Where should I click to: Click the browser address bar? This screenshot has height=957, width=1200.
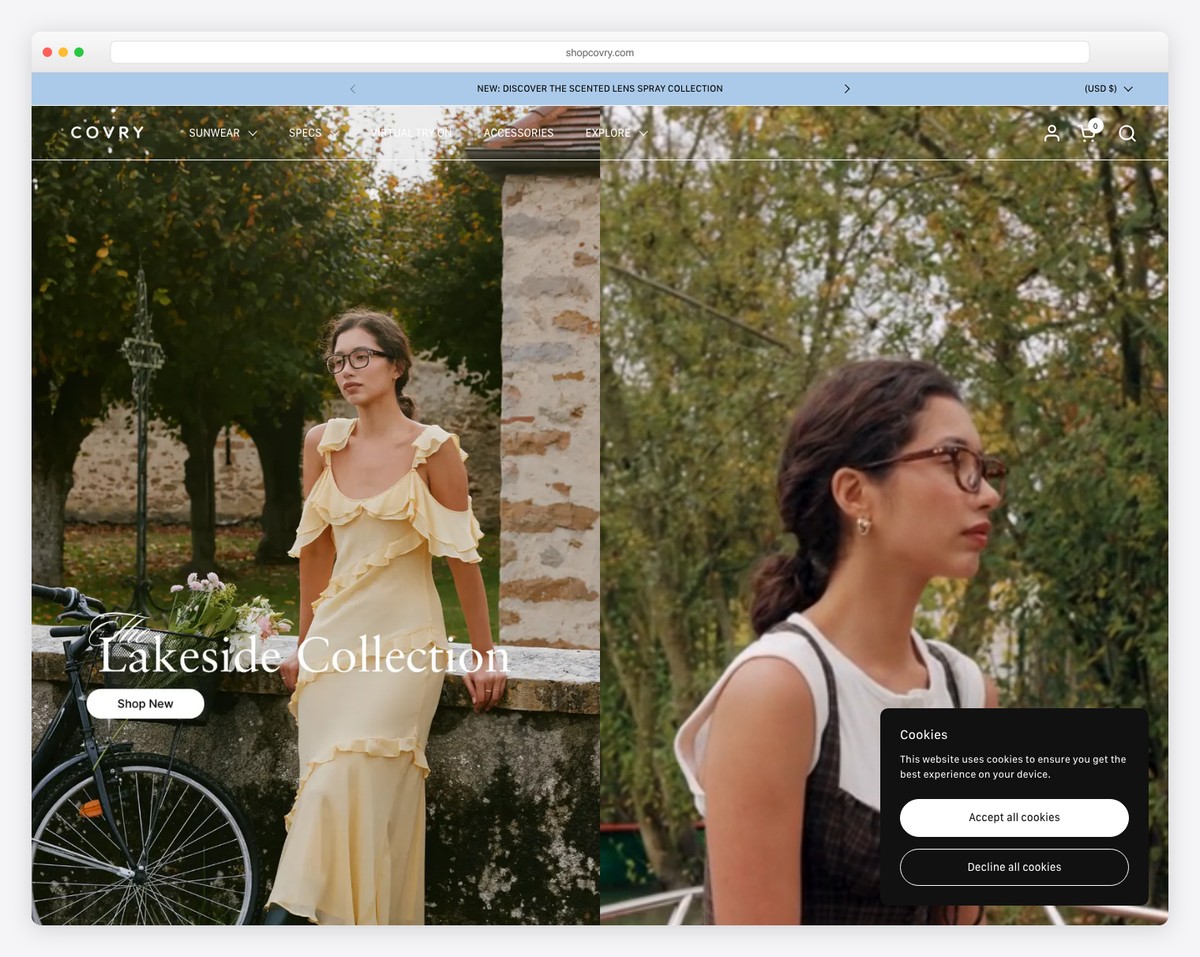point(600,51)
